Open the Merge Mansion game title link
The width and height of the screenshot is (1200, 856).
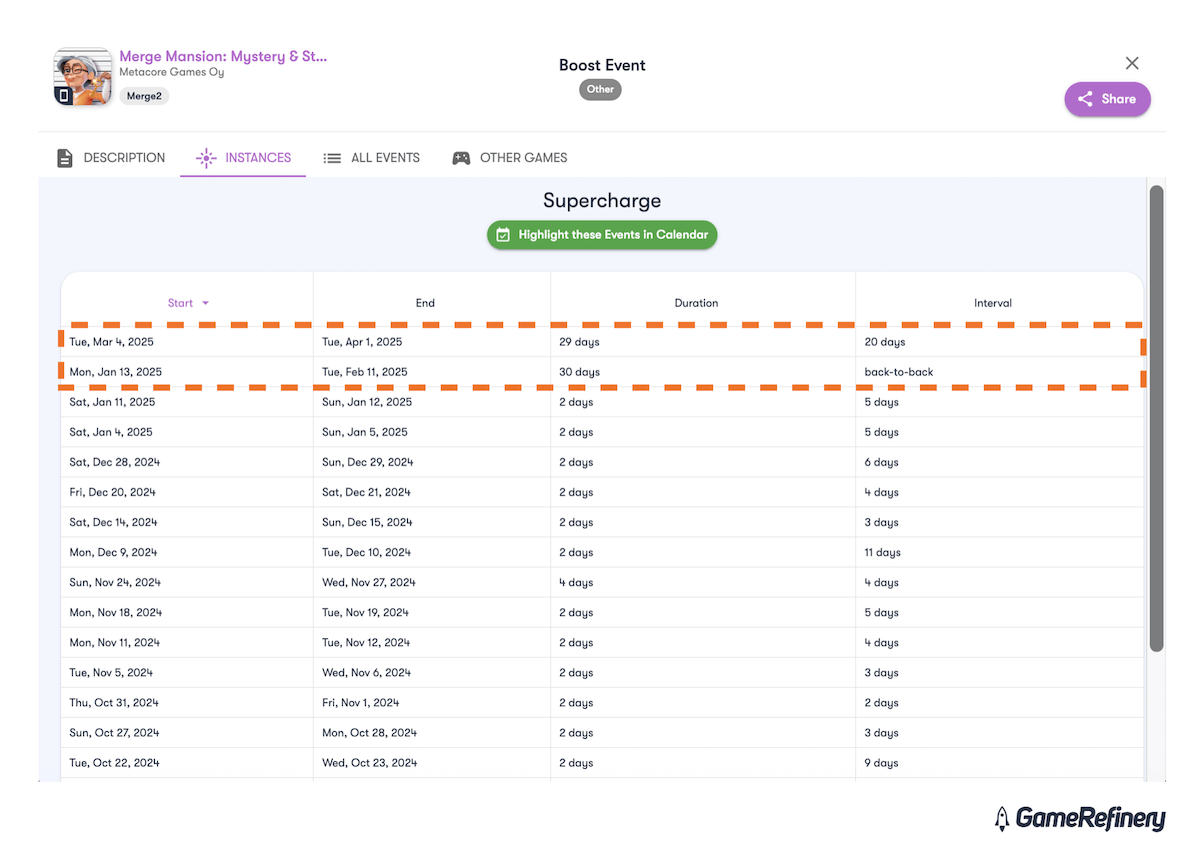coord(223,56)
